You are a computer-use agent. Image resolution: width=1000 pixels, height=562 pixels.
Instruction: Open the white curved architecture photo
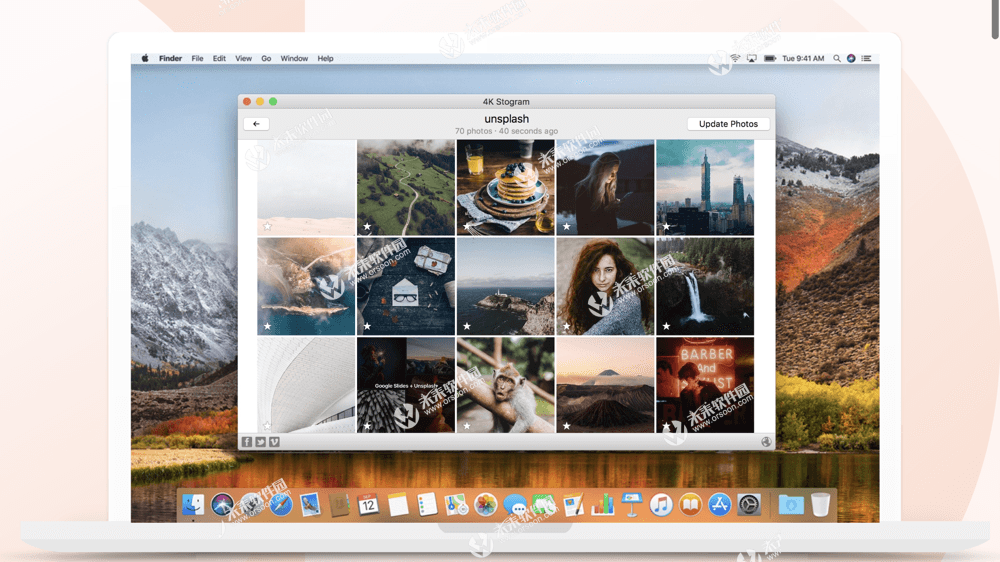306,385
